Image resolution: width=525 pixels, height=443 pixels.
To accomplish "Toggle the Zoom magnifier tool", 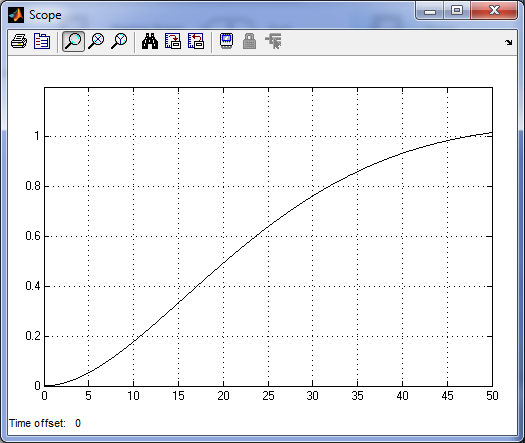I will click(x=73, y=42).
